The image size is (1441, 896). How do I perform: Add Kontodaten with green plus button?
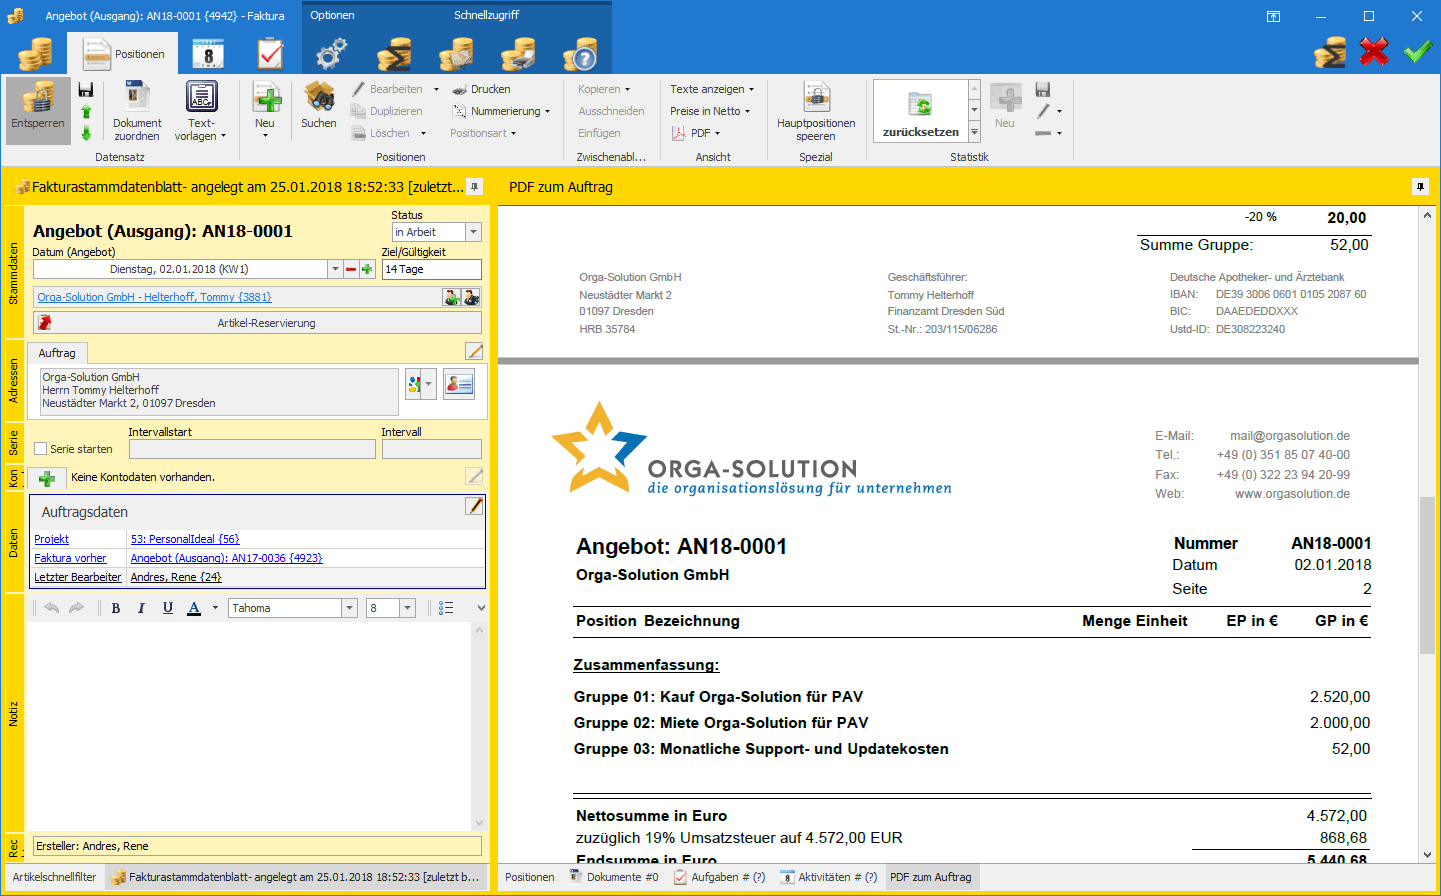(x=46, y=478)
